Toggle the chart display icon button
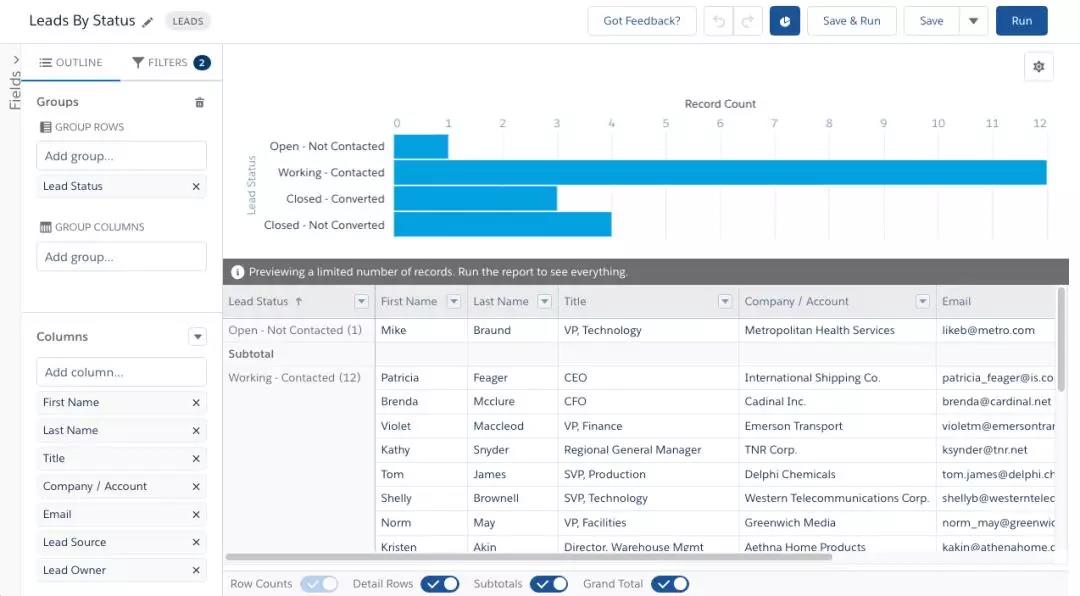The image size is (1080, 596). (785, 21)
